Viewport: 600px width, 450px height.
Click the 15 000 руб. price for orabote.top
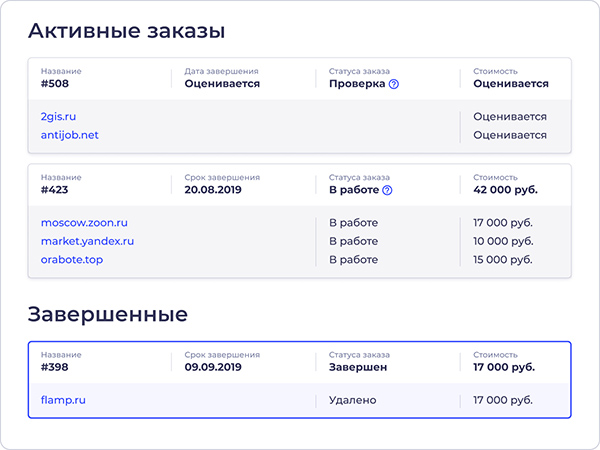(503, 259)
